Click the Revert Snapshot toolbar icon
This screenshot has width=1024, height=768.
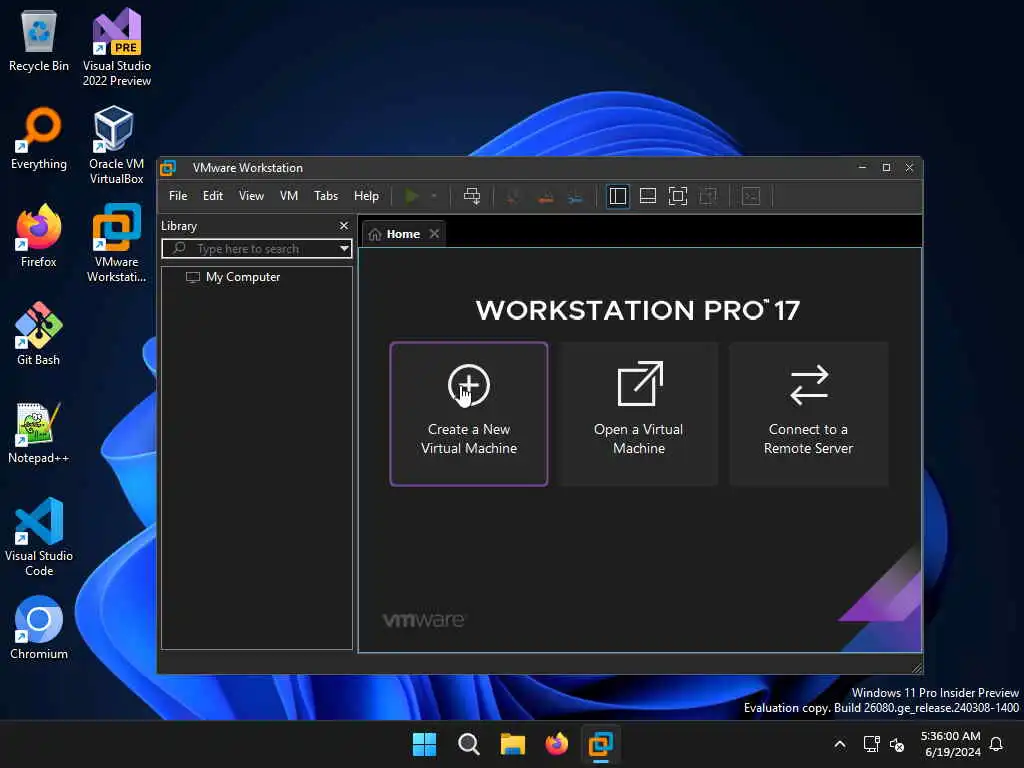point(545,196)
